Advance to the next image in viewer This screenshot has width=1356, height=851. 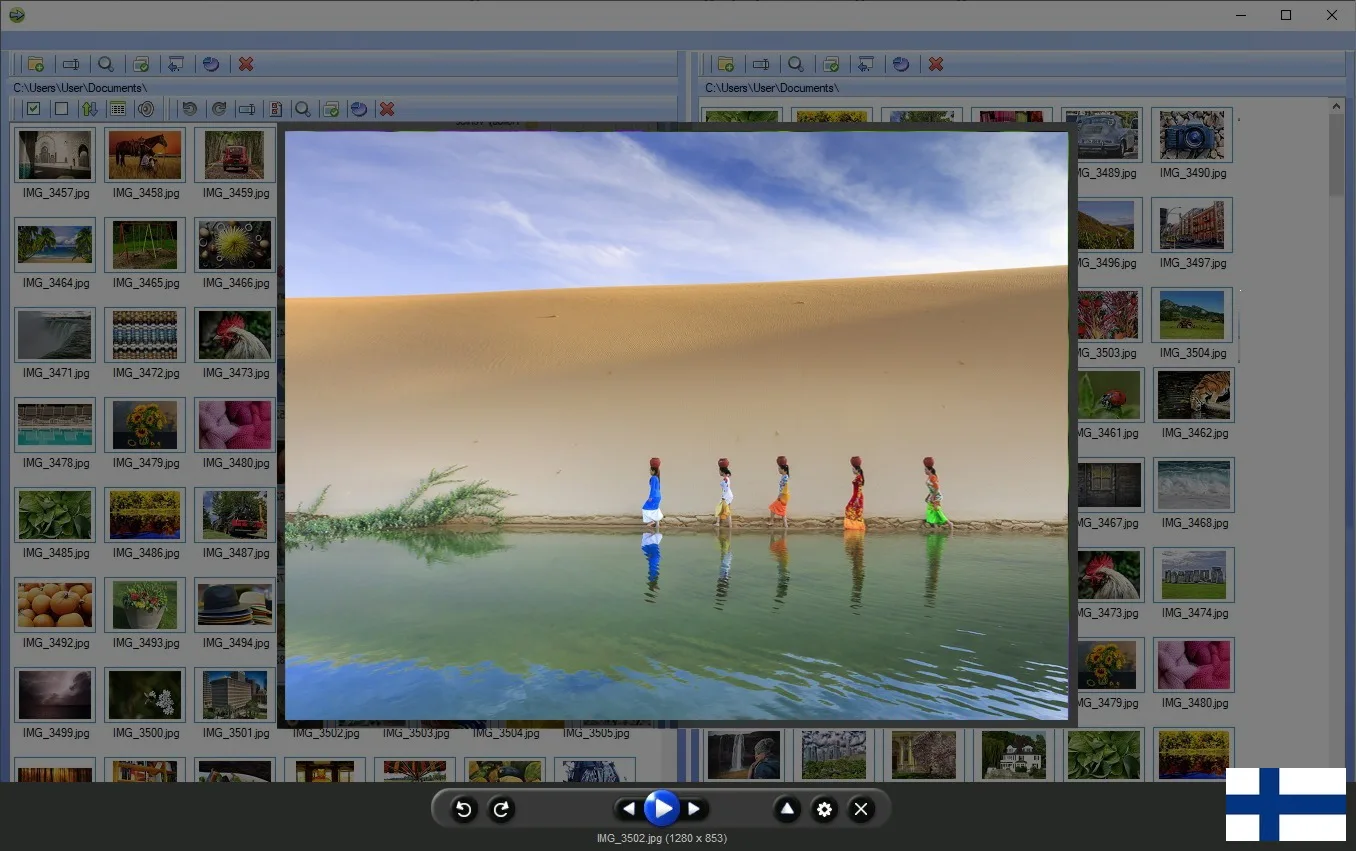pos(694,809)
